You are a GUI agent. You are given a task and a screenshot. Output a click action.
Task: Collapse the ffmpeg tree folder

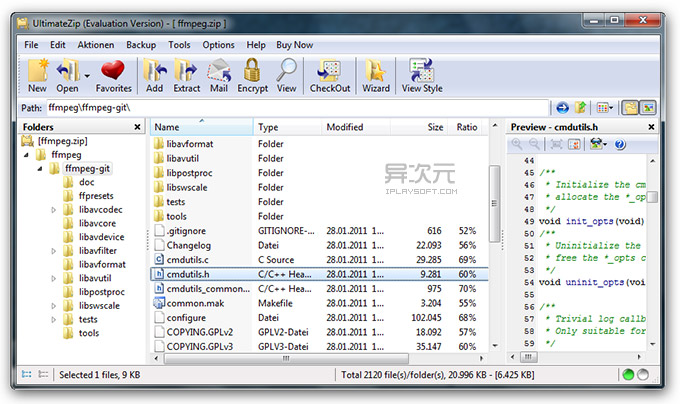[x=26, y=155]
